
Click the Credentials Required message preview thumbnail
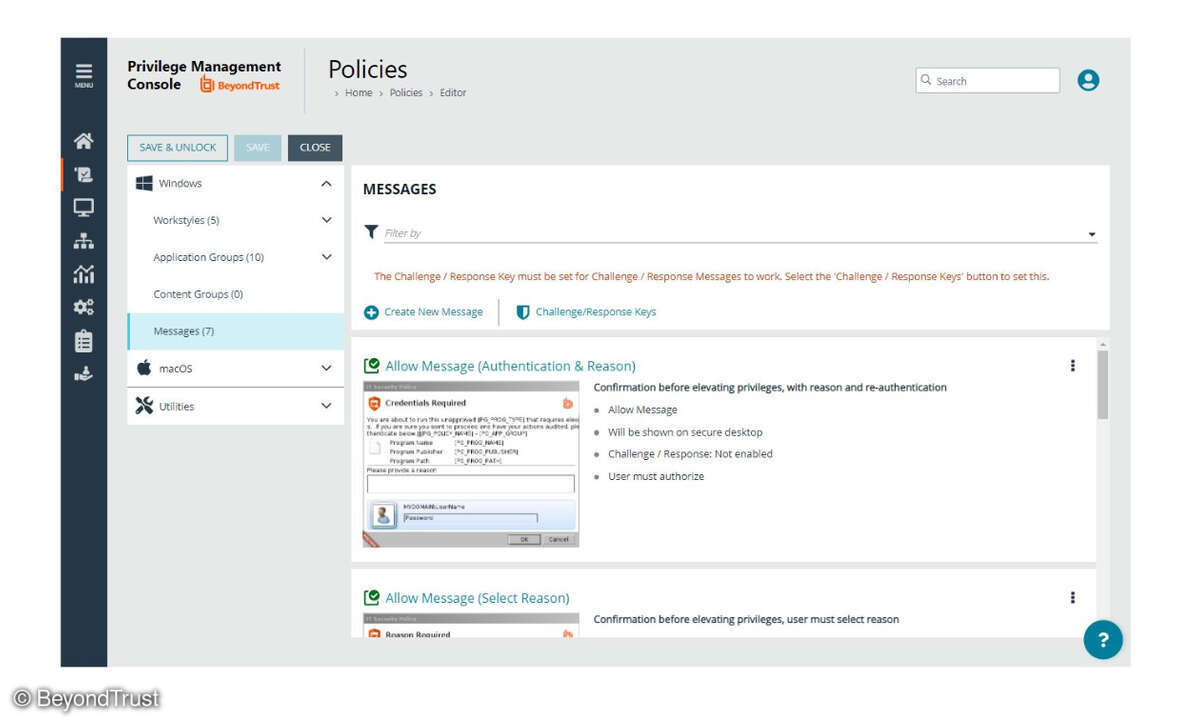pyautogui.click(x=471, y=464)
